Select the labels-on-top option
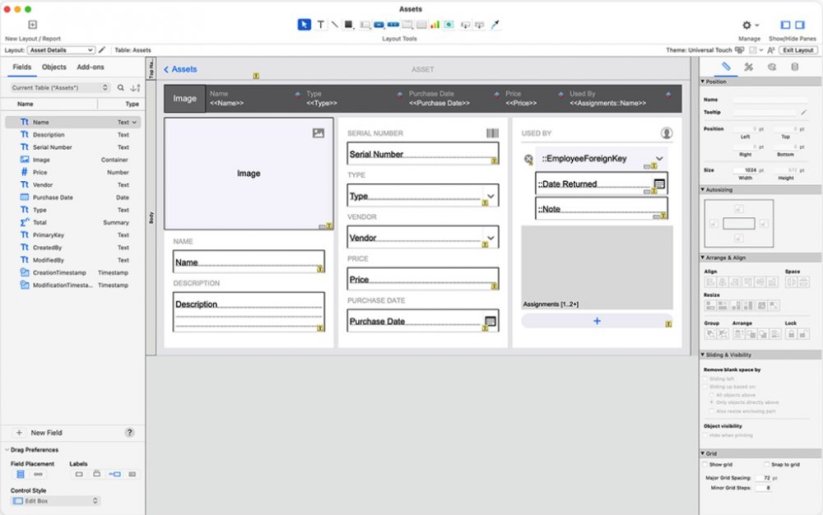Viewport: 823px width, 515px height. [x=97, y=474]
